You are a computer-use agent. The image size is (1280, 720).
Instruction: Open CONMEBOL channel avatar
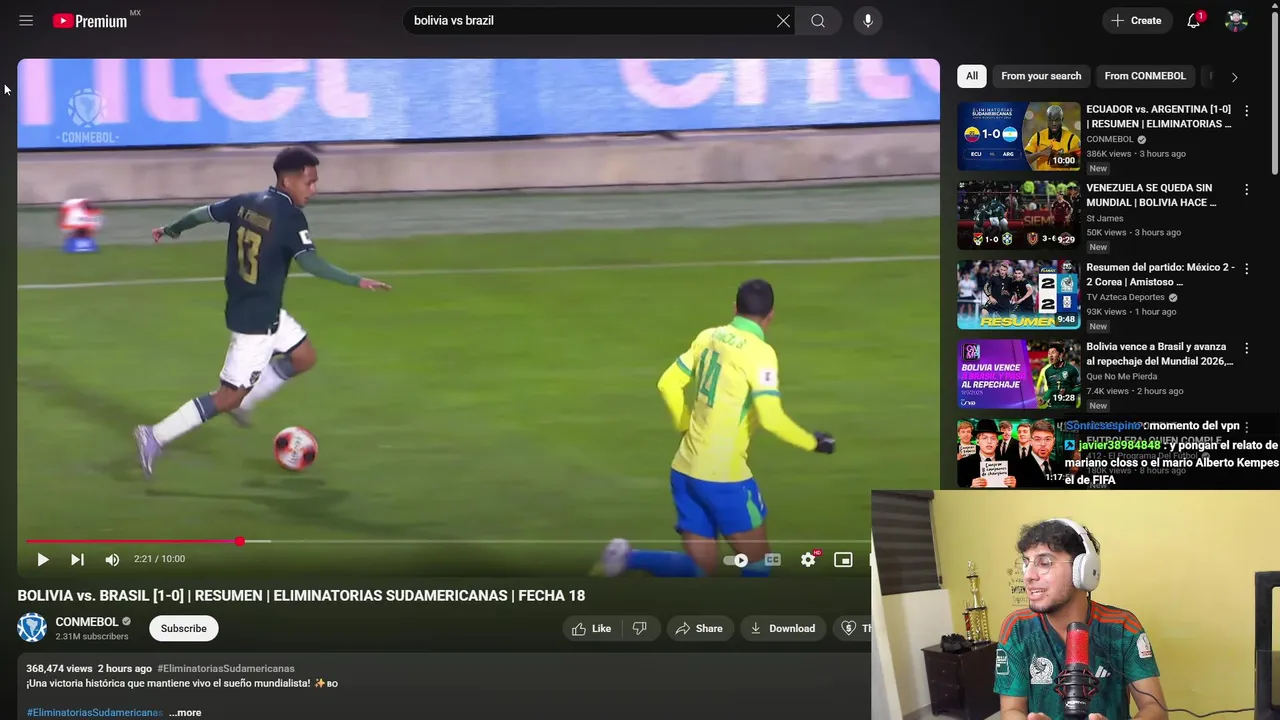pyautogui.click(x=32, y=628)
